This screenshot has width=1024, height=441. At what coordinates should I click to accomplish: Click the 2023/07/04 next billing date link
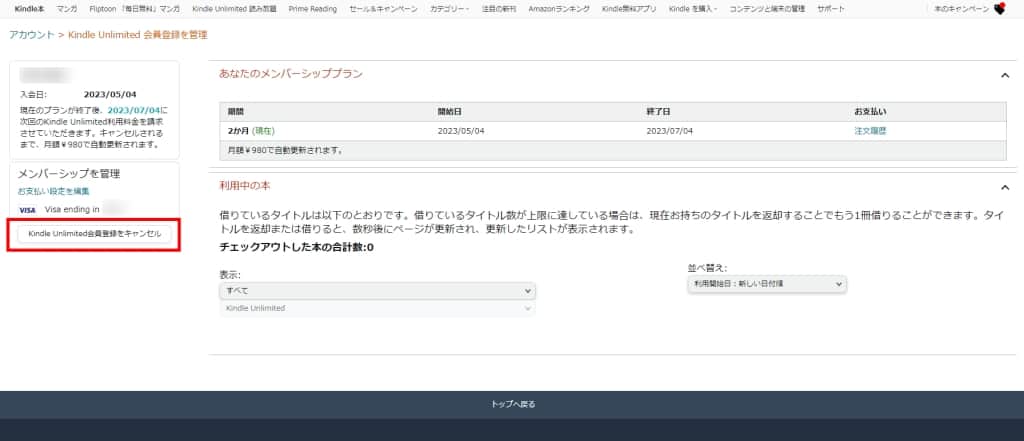click(134, 110)
